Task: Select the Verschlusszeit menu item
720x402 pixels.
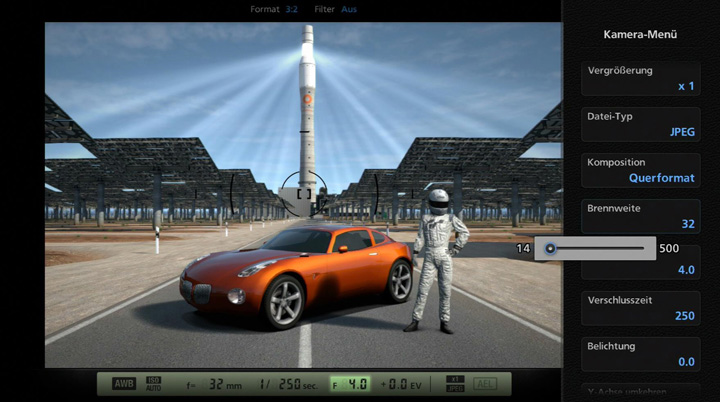Action: pyautogui.click(x=640, y=307)
